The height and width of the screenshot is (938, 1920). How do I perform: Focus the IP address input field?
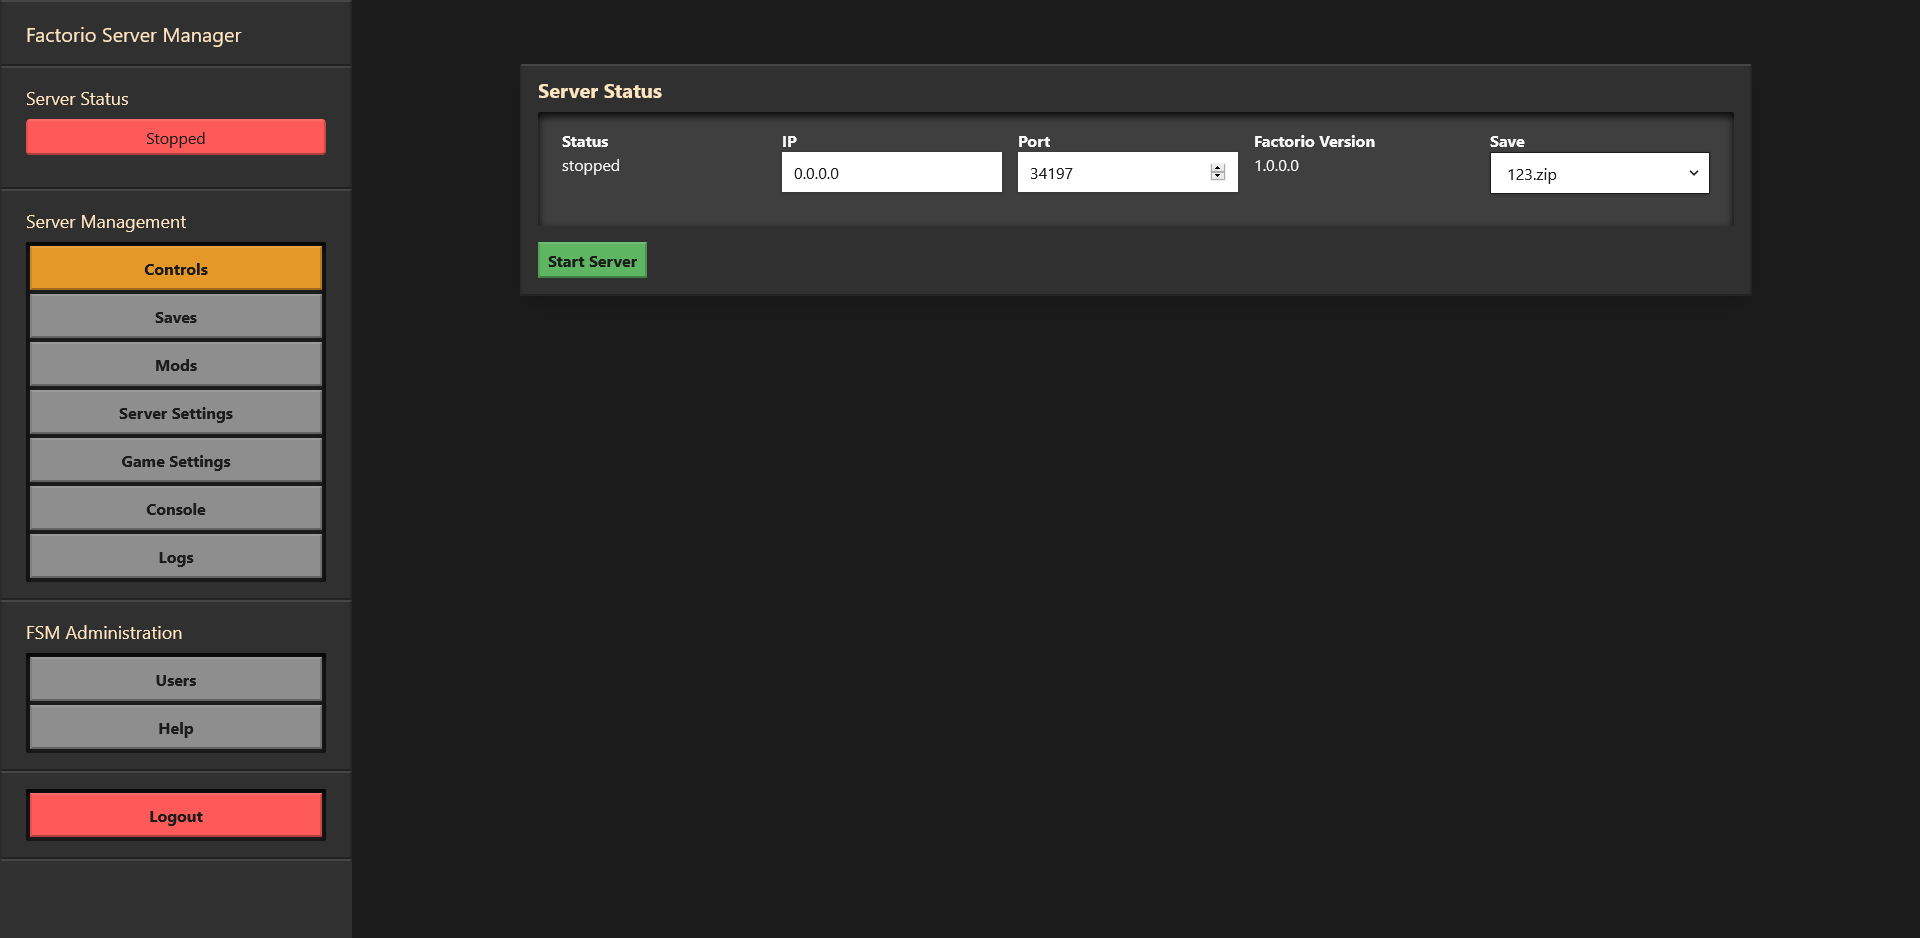point(892,172)
